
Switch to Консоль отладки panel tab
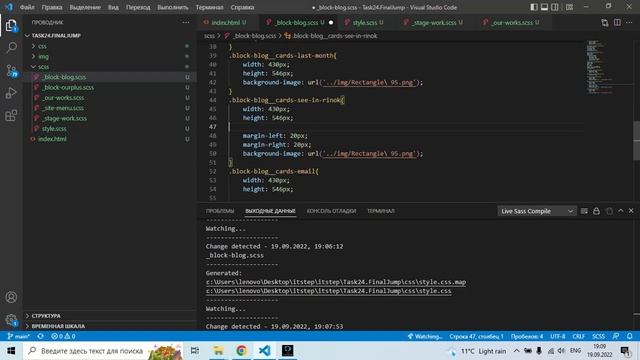(331, 211)
